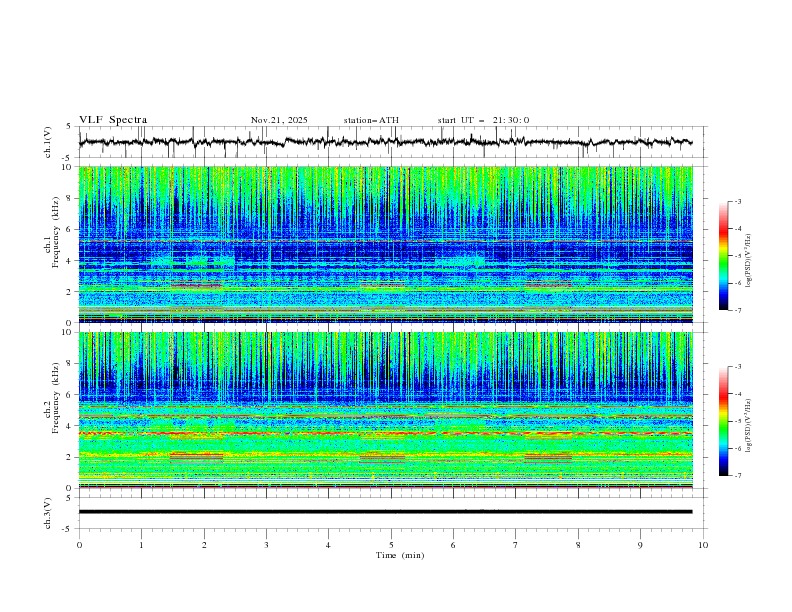Click the 'Time (min)' axis title
Viewport: 792px width, 612px height.
(400, 555)
